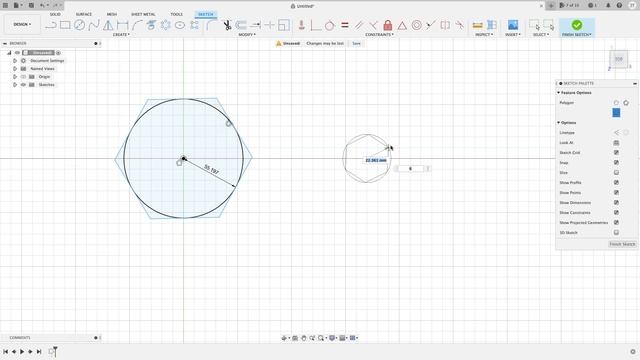Open the Select dropdown menu
The image size is (640, 360).
tap(541, 35)
